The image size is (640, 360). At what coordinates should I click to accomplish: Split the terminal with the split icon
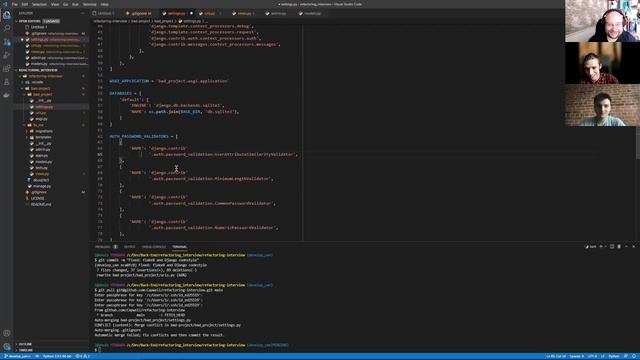tap(612, 247)
